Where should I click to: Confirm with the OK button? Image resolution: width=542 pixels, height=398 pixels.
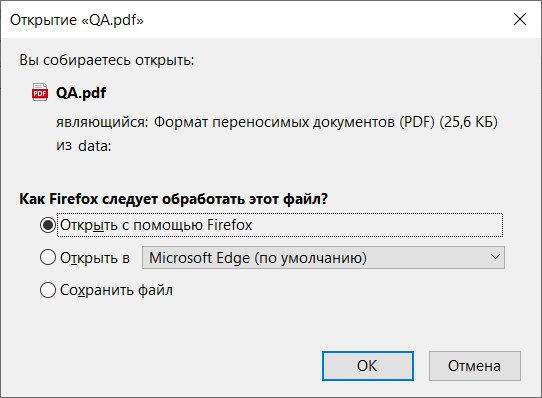368,366
